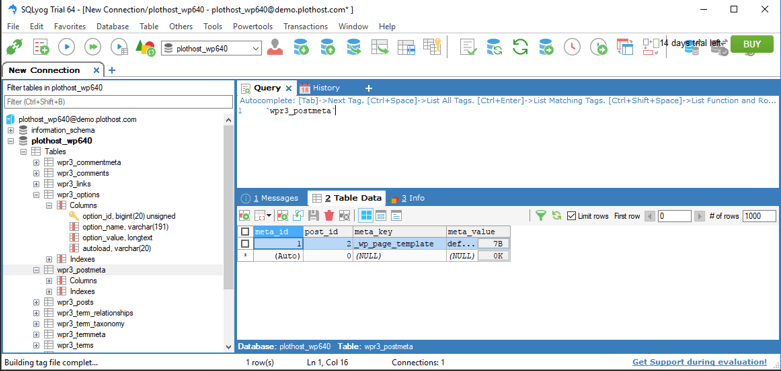
Task: Open the dropdown arrow beside the row icon
Action: [x=269, y=216]
